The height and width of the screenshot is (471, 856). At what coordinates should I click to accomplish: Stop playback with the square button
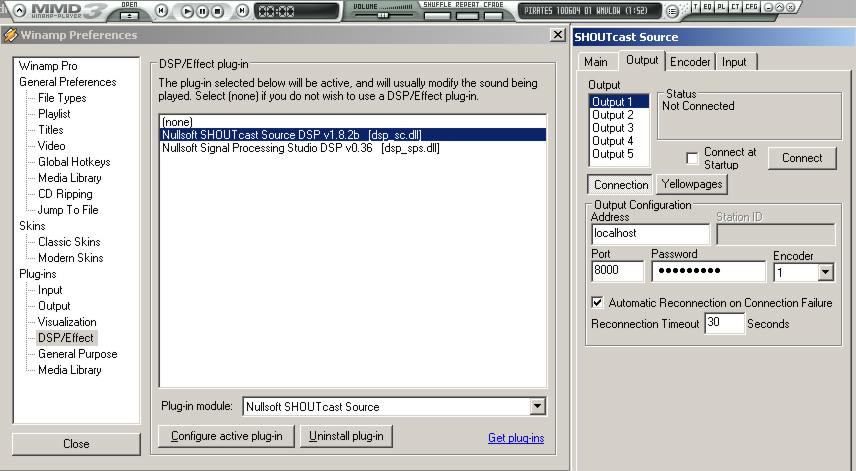tap(217, 11)
